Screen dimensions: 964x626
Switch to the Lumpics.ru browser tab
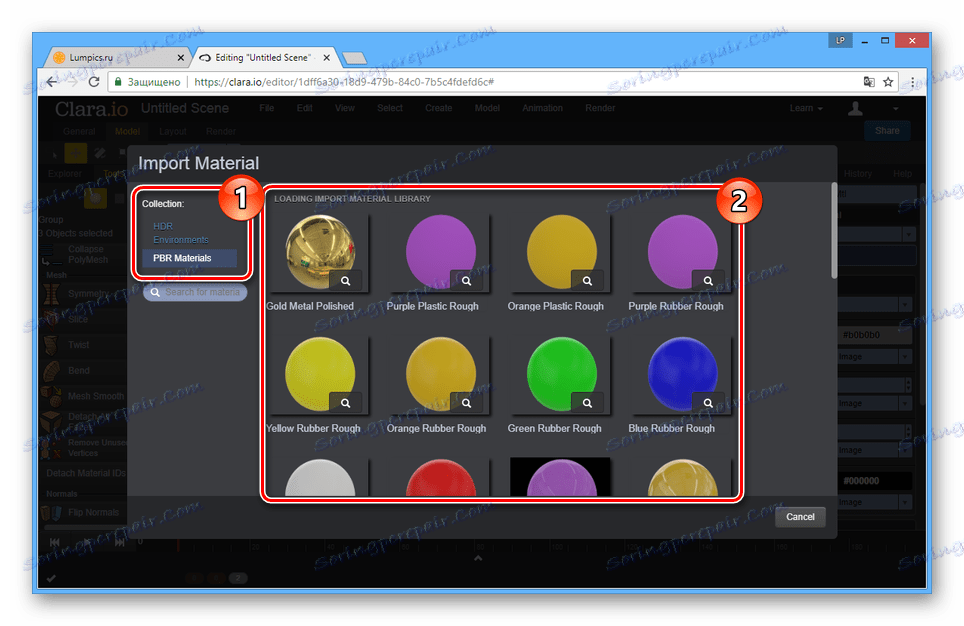click(x=117, y=57)
